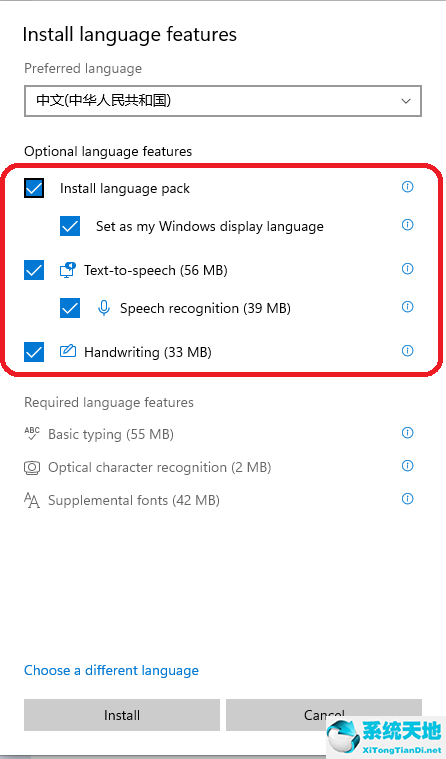Open info for Optical character recognition
The image size is (446, 759).
click(408, 466)
